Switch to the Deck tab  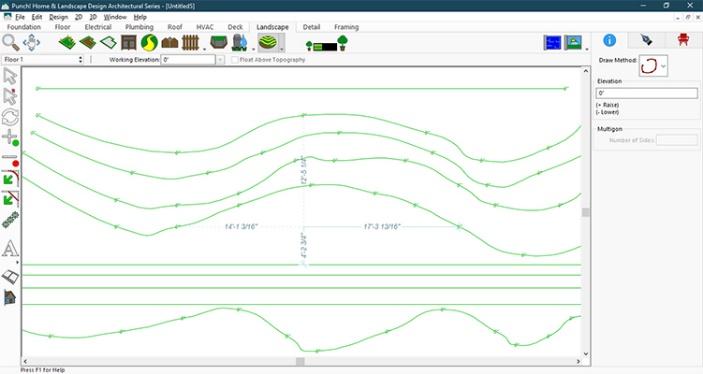(x=235, y=27)
